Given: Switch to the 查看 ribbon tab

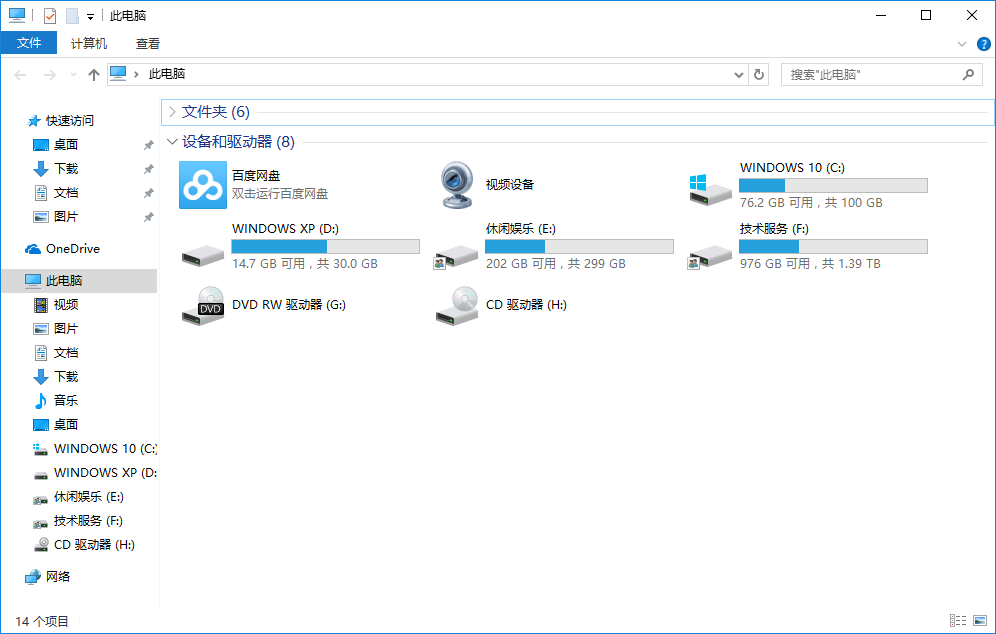Looking at the screenshot, I should click(148, 44).
